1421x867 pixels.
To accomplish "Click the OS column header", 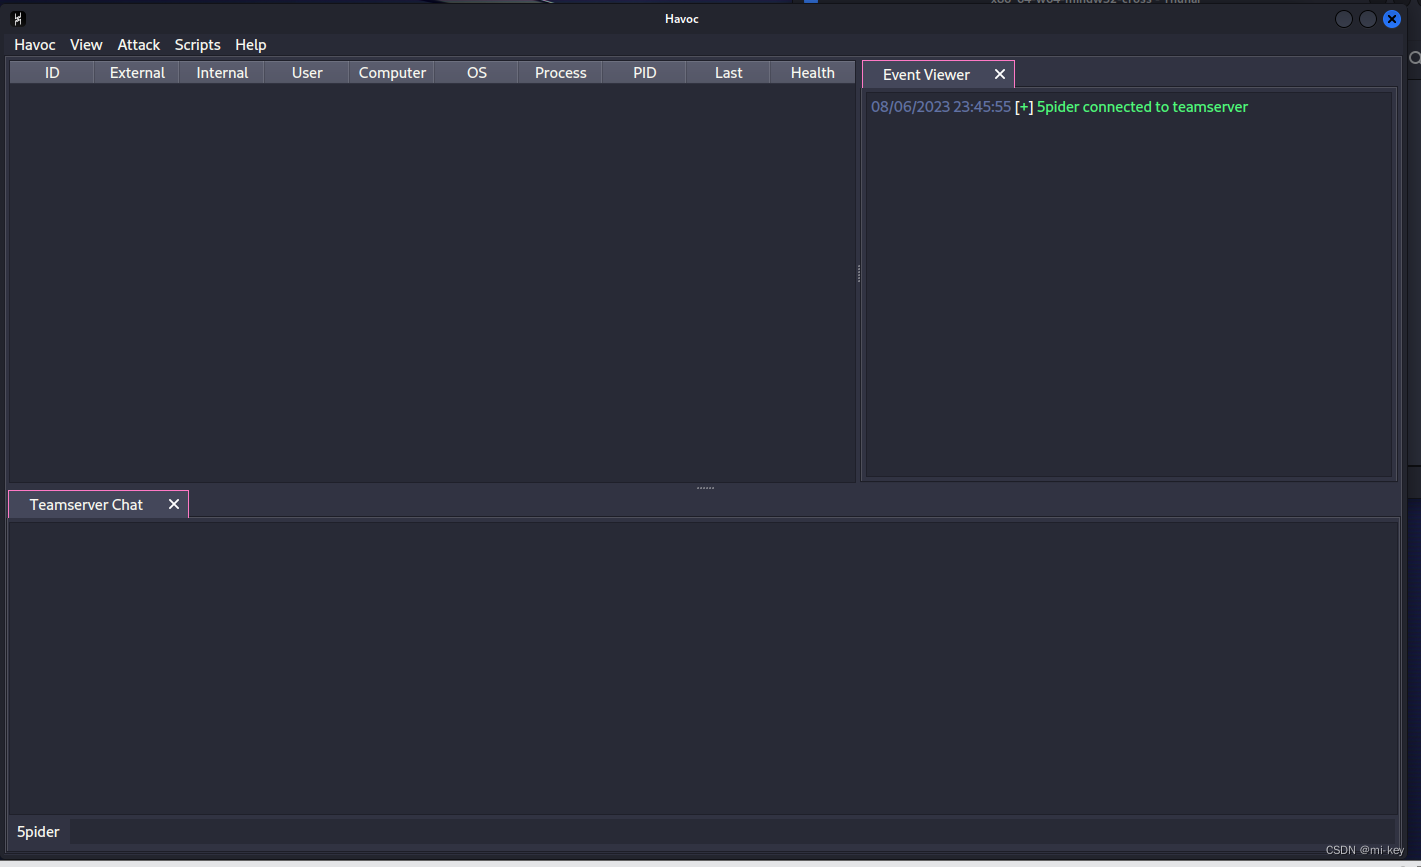I will click(477, 73).
